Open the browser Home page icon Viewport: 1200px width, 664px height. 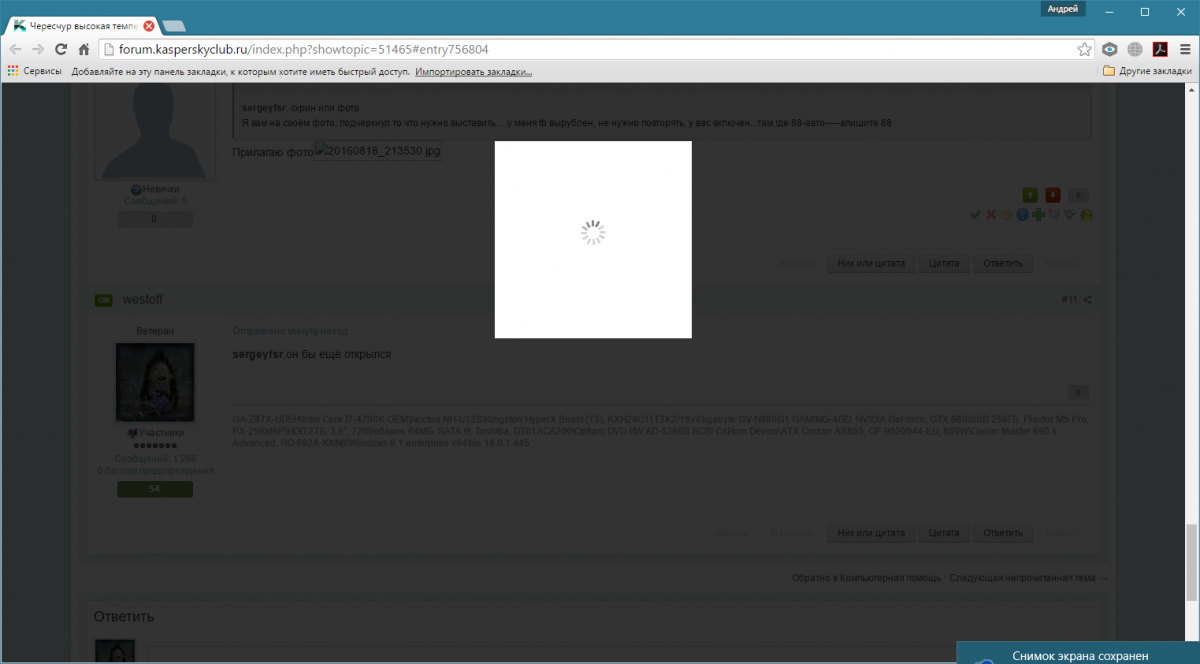[x=84, y=49]
